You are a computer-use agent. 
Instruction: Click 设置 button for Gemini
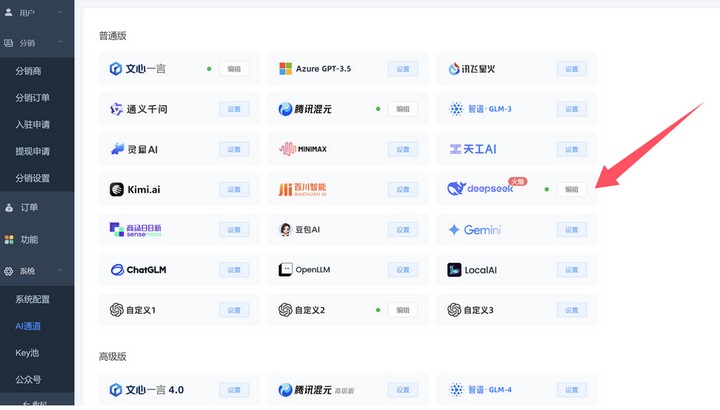pos(572,230)
